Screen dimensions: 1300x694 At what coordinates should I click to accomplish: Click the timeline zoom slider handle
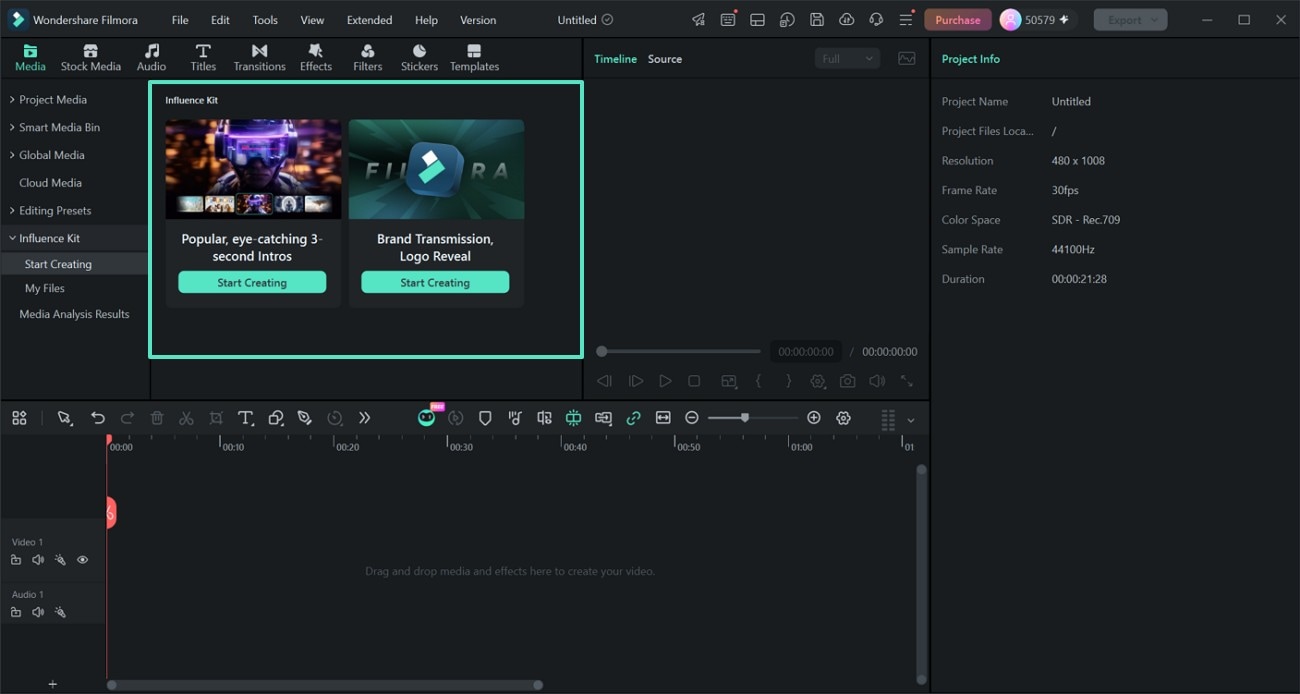tap(744, 418)
